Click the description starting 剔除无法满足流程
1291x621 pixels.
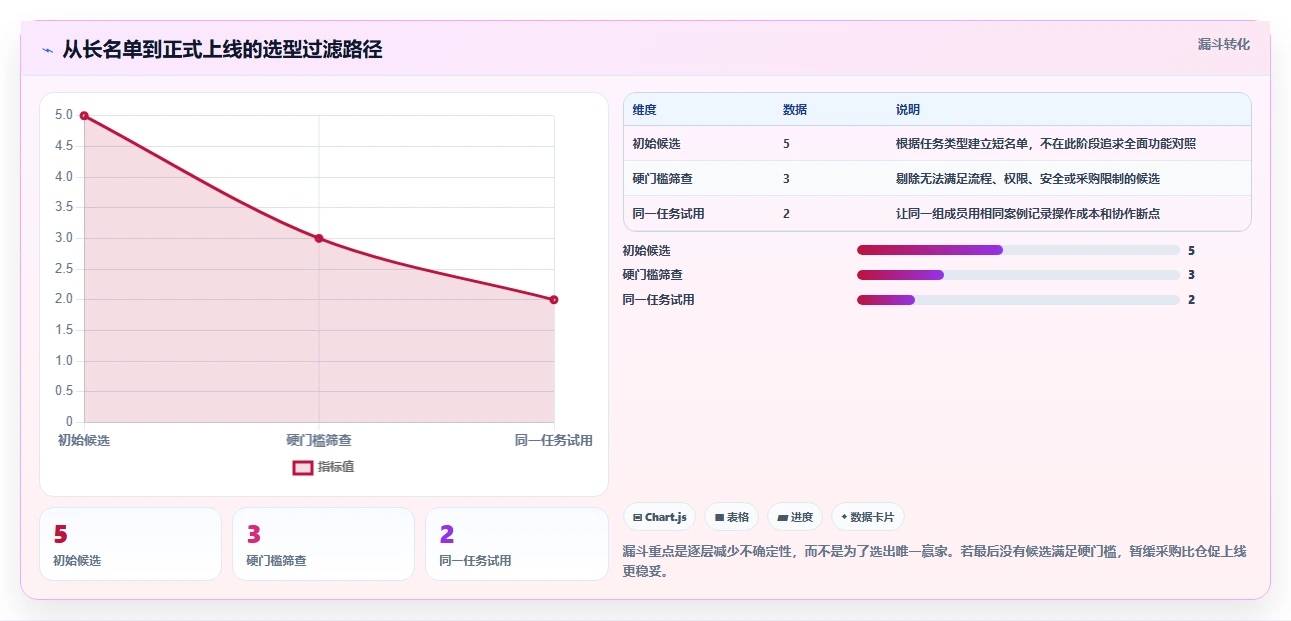1028,178
